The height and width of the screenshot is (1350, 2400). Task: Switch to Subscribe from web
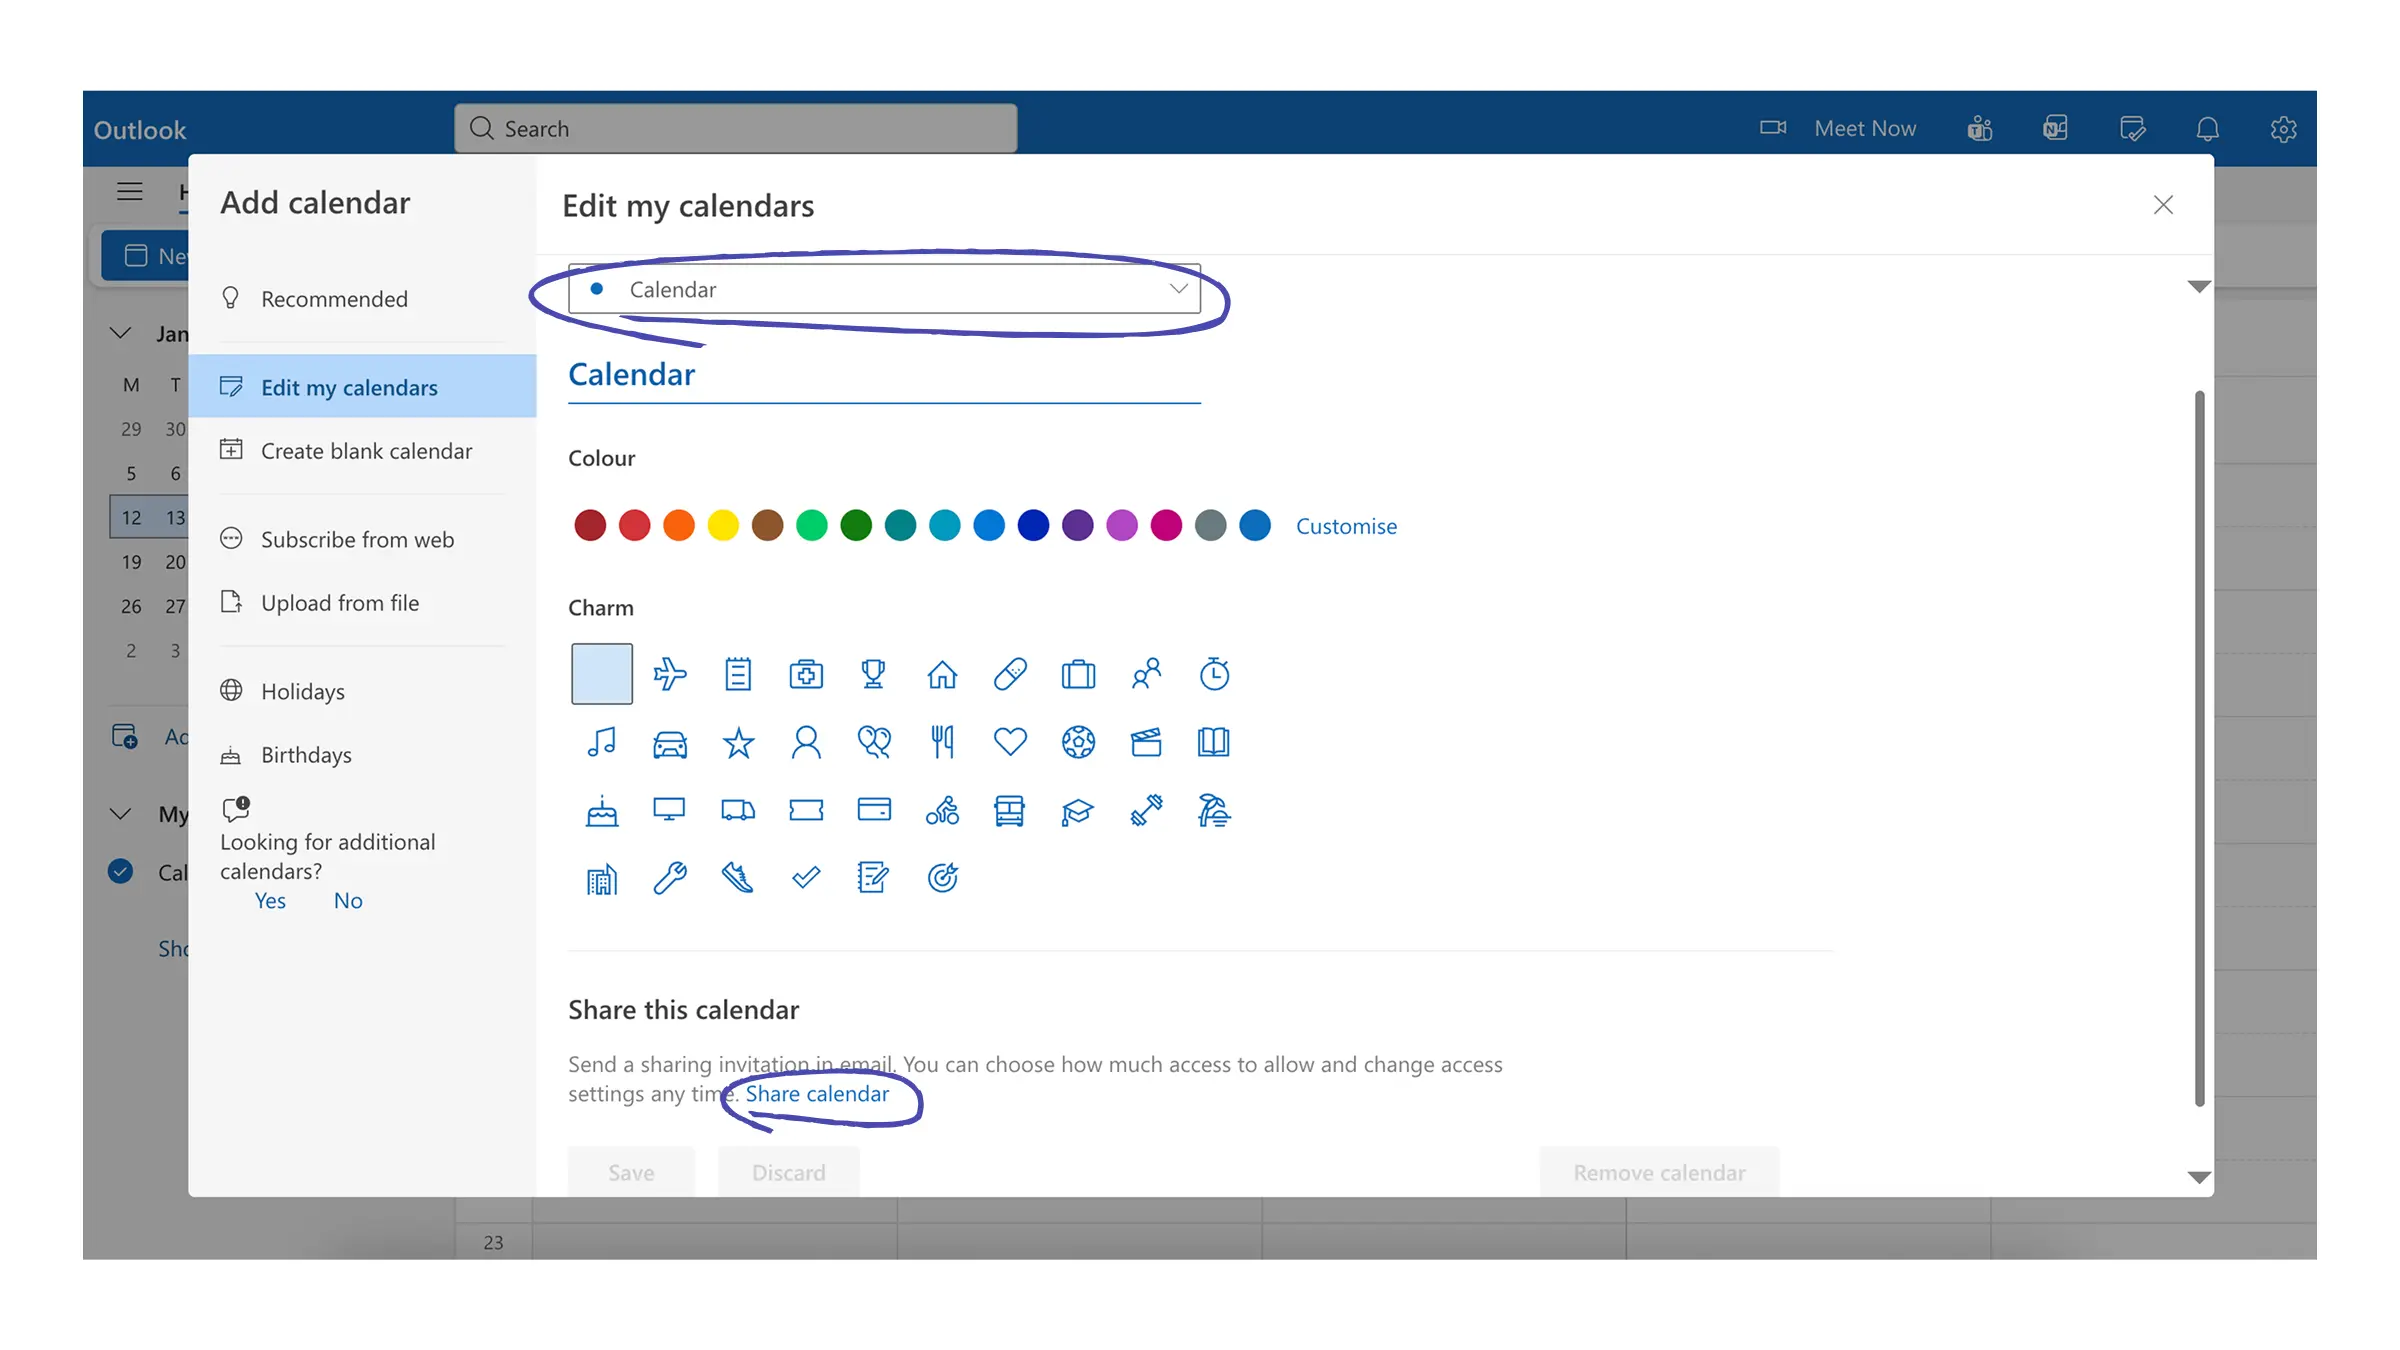(x=357, y=540)
